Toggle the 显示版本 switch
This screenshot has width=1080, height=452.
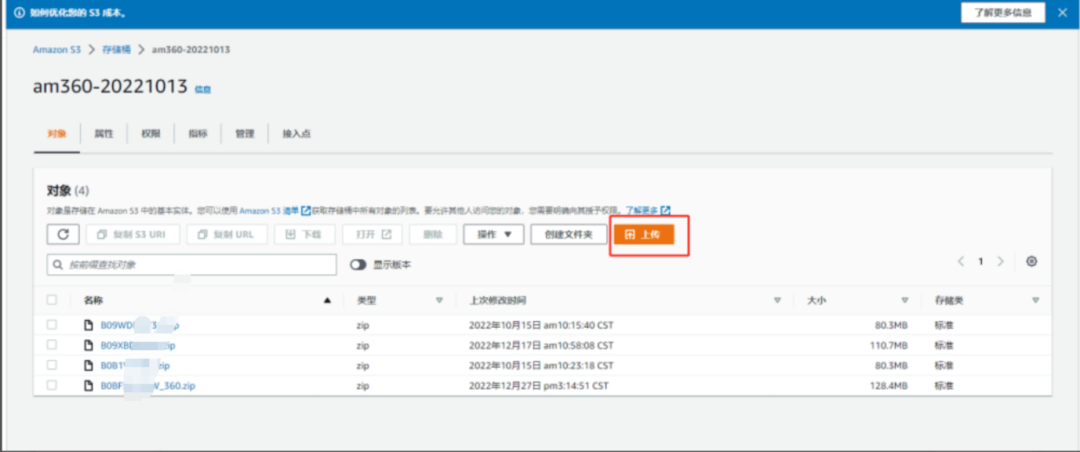(x=357, y=265)
